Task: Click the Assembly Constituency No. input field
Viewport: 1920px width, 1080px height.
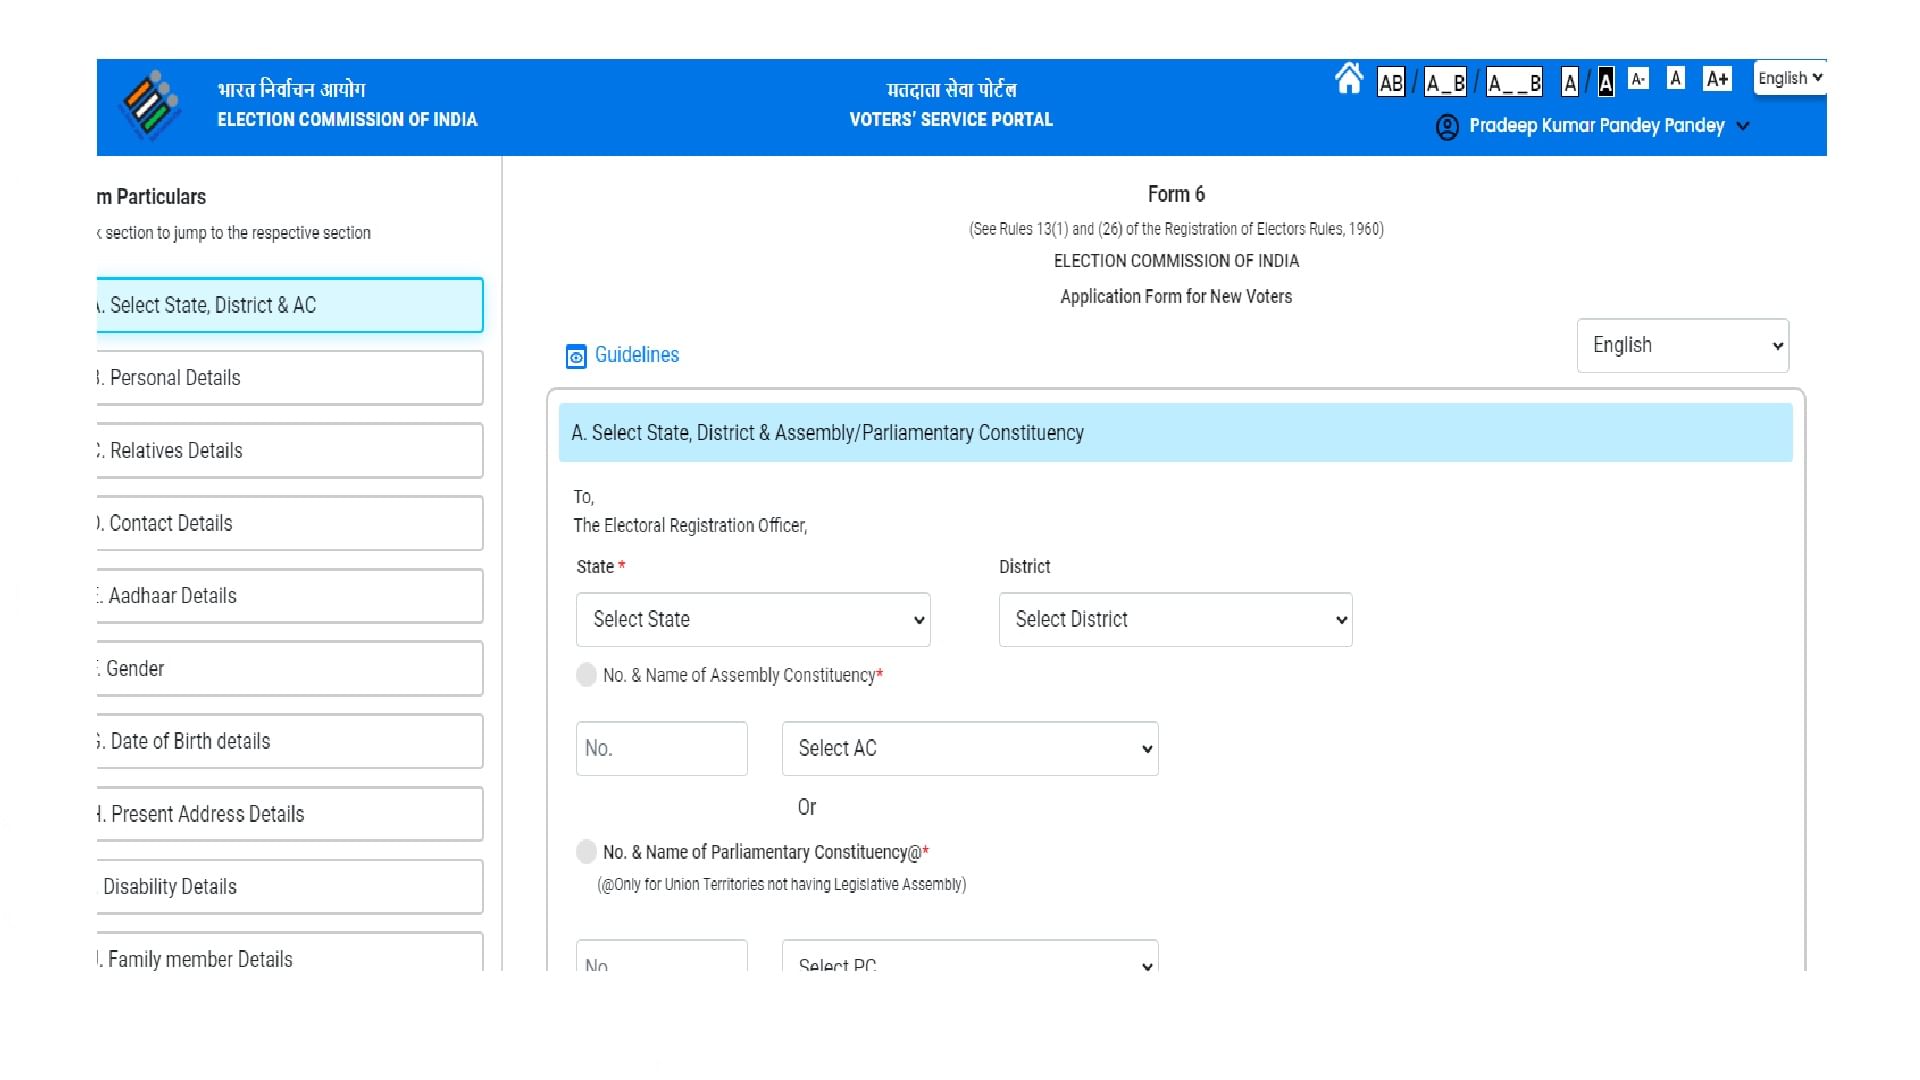Action: (x=661, y=748)
